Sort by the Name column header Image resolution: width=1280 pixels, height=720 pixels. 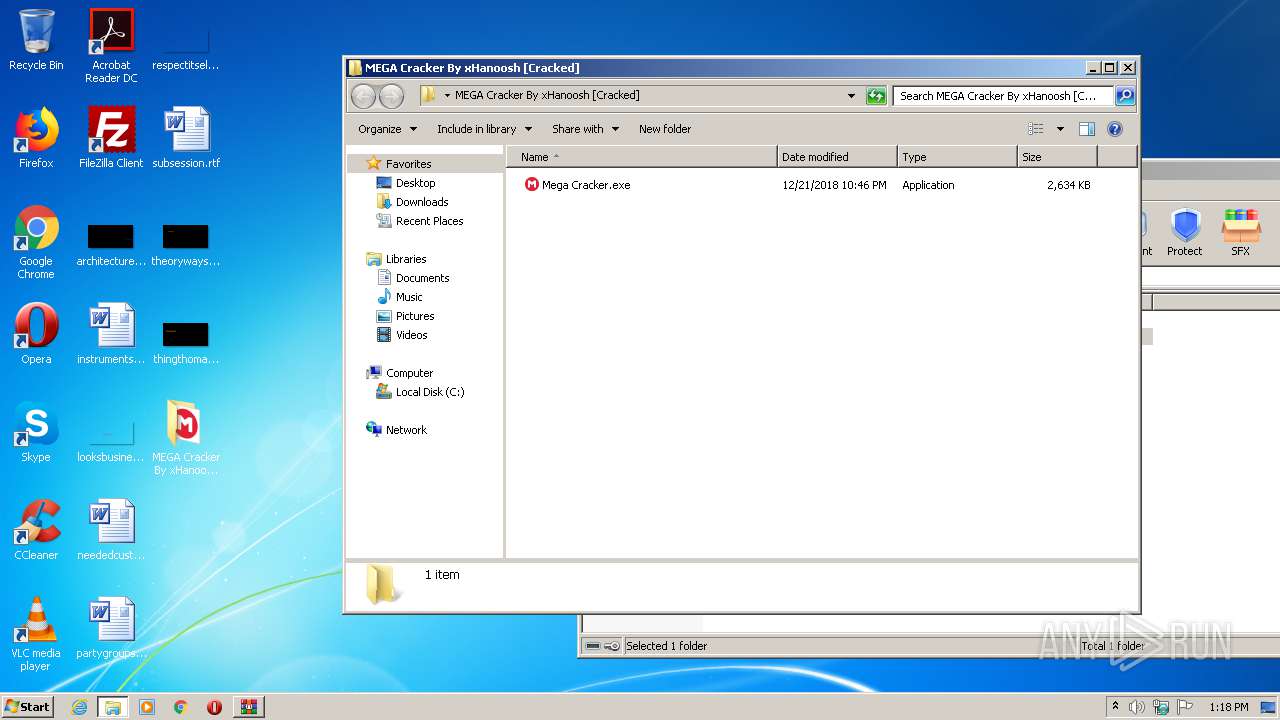(641, 157)
